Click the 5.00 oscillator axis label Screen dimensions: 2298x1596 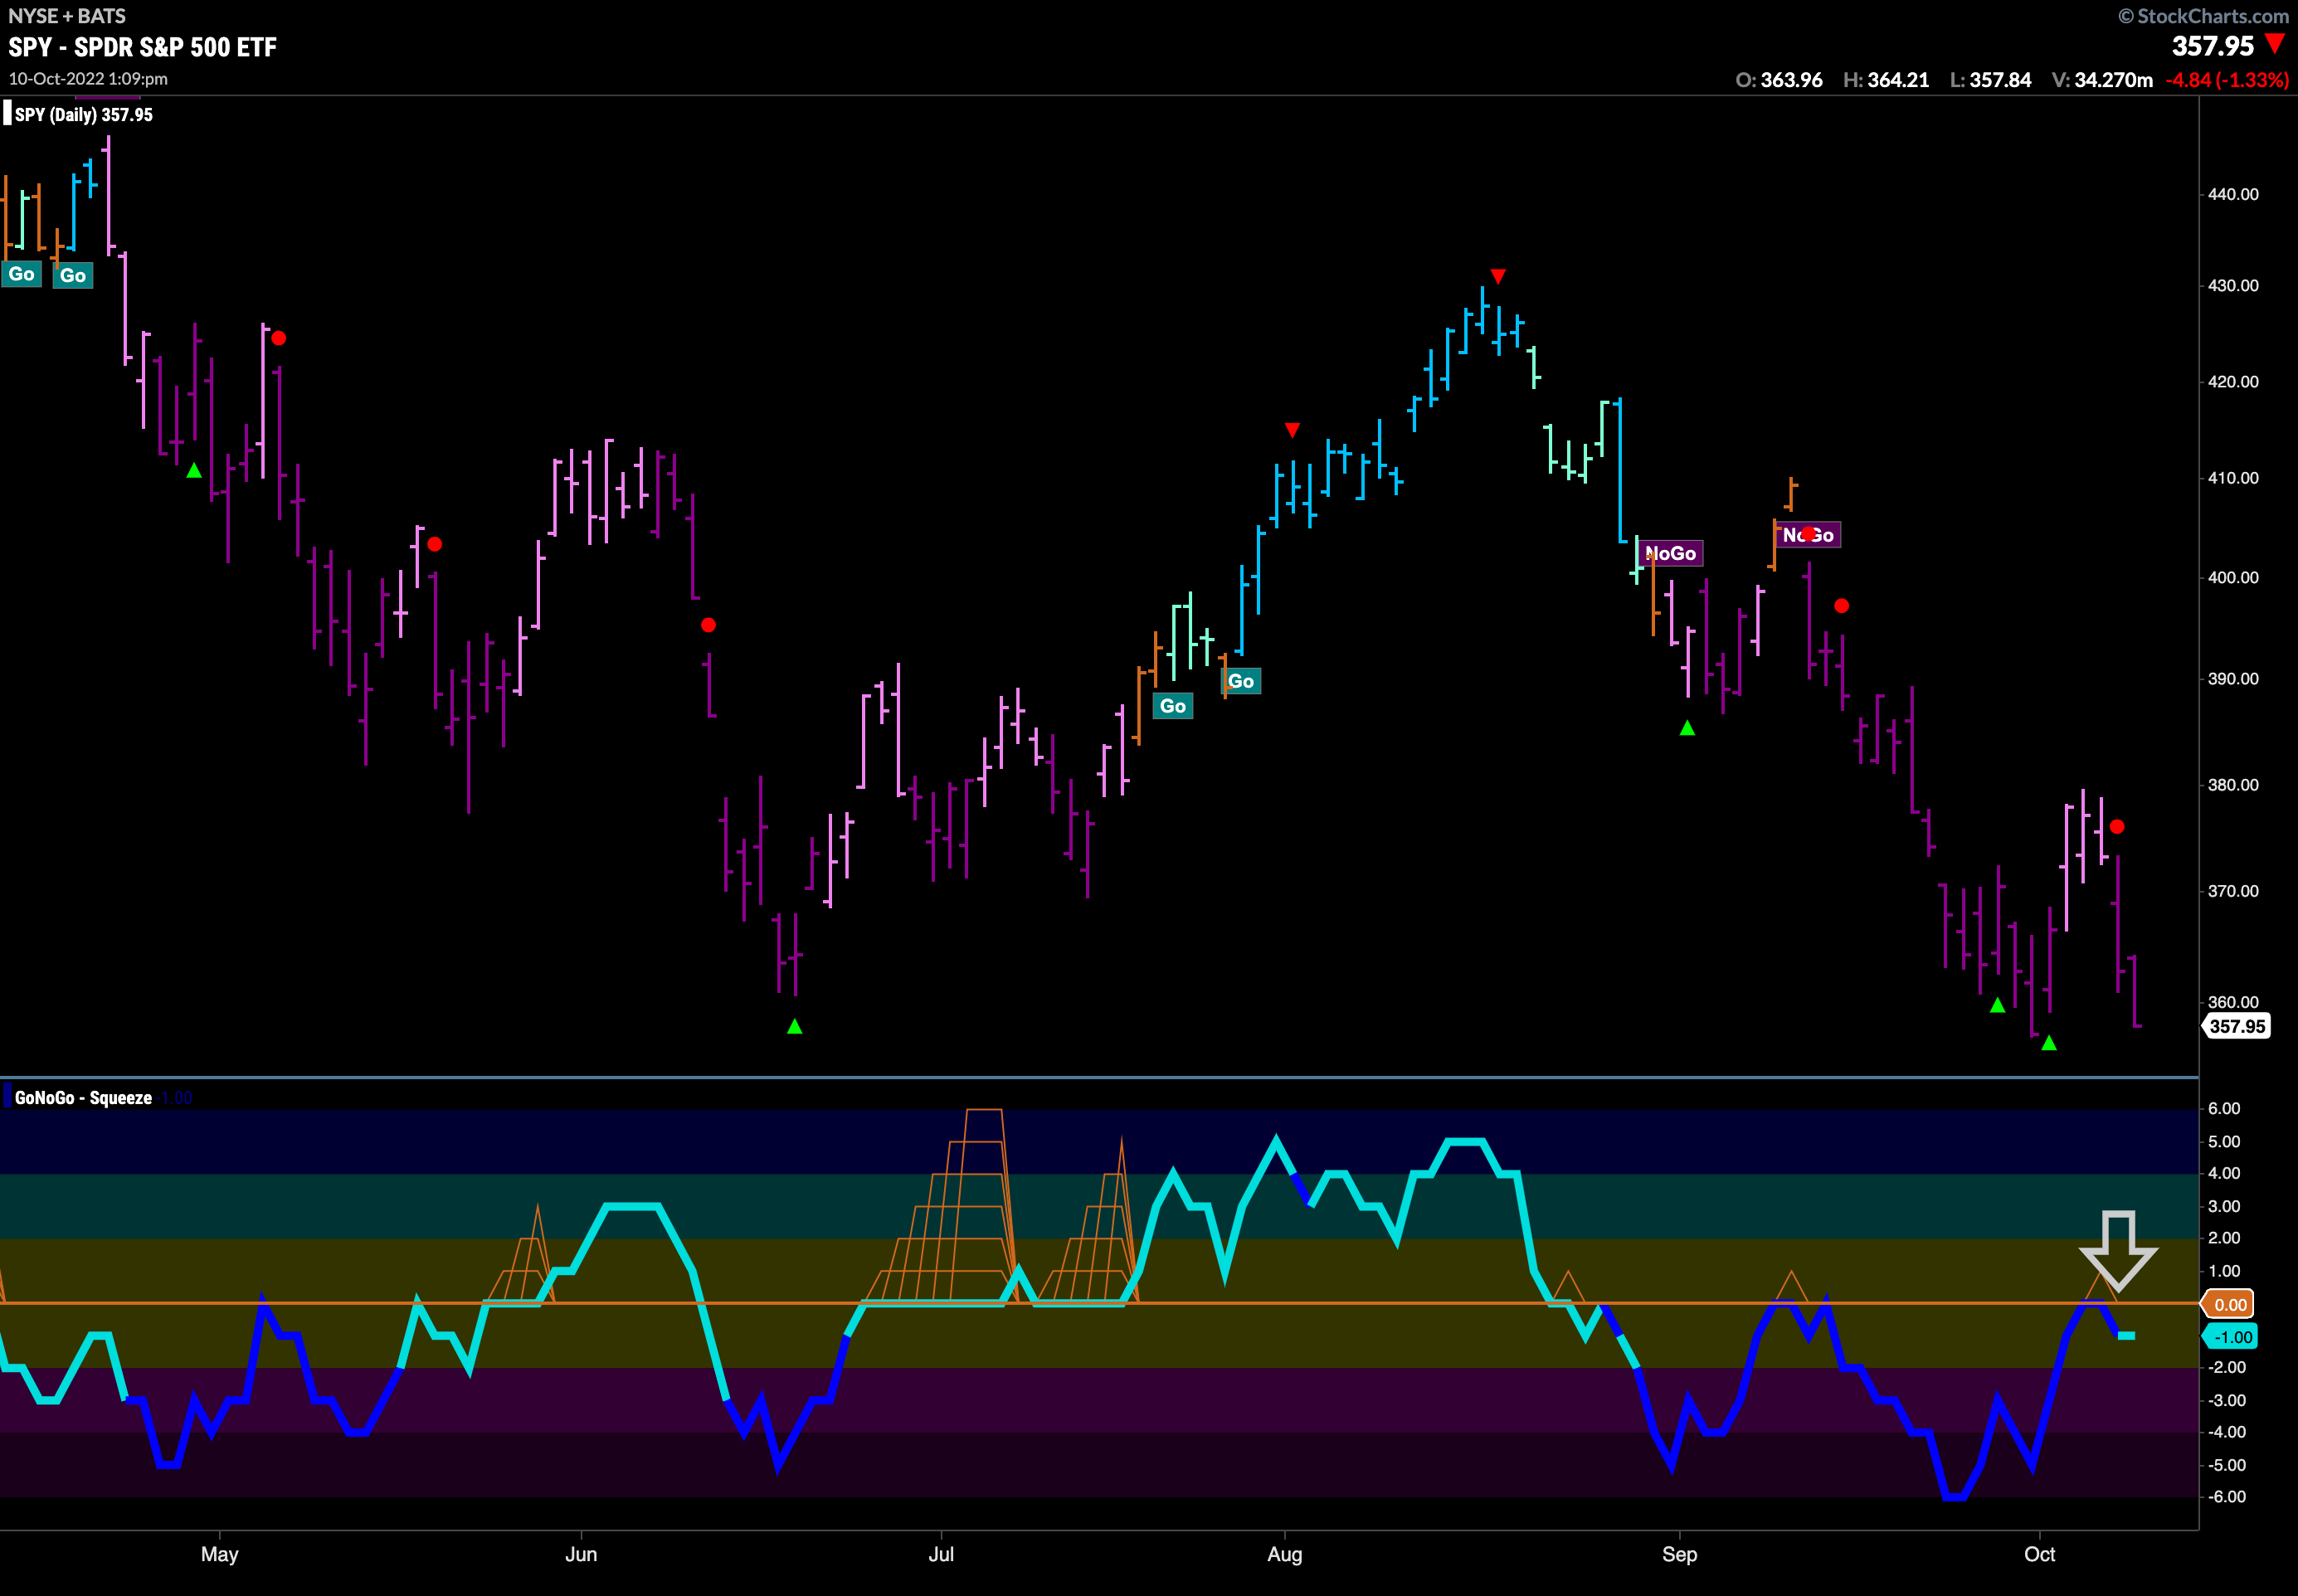point(2224,1141)
